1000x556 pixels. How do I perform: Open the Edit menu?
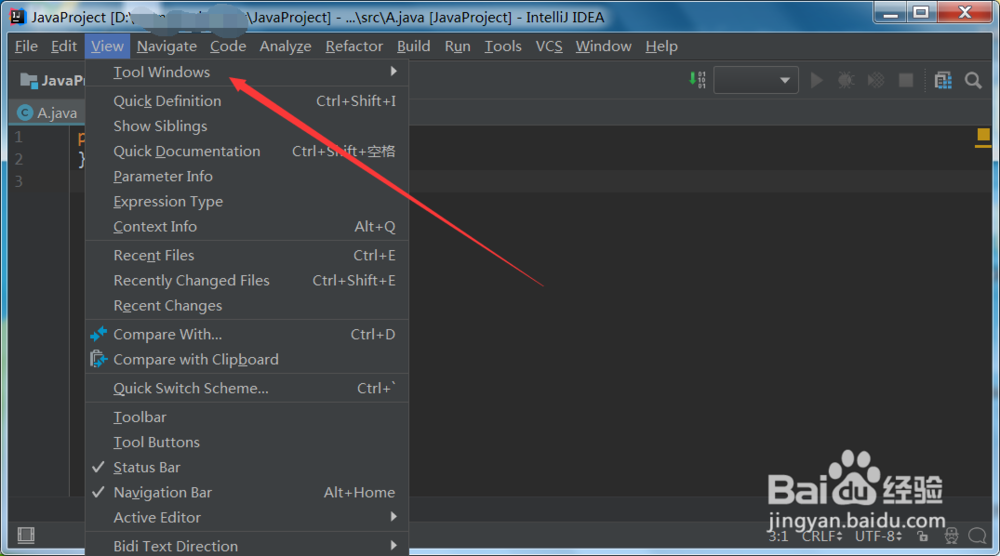click(x=64, y=46)
